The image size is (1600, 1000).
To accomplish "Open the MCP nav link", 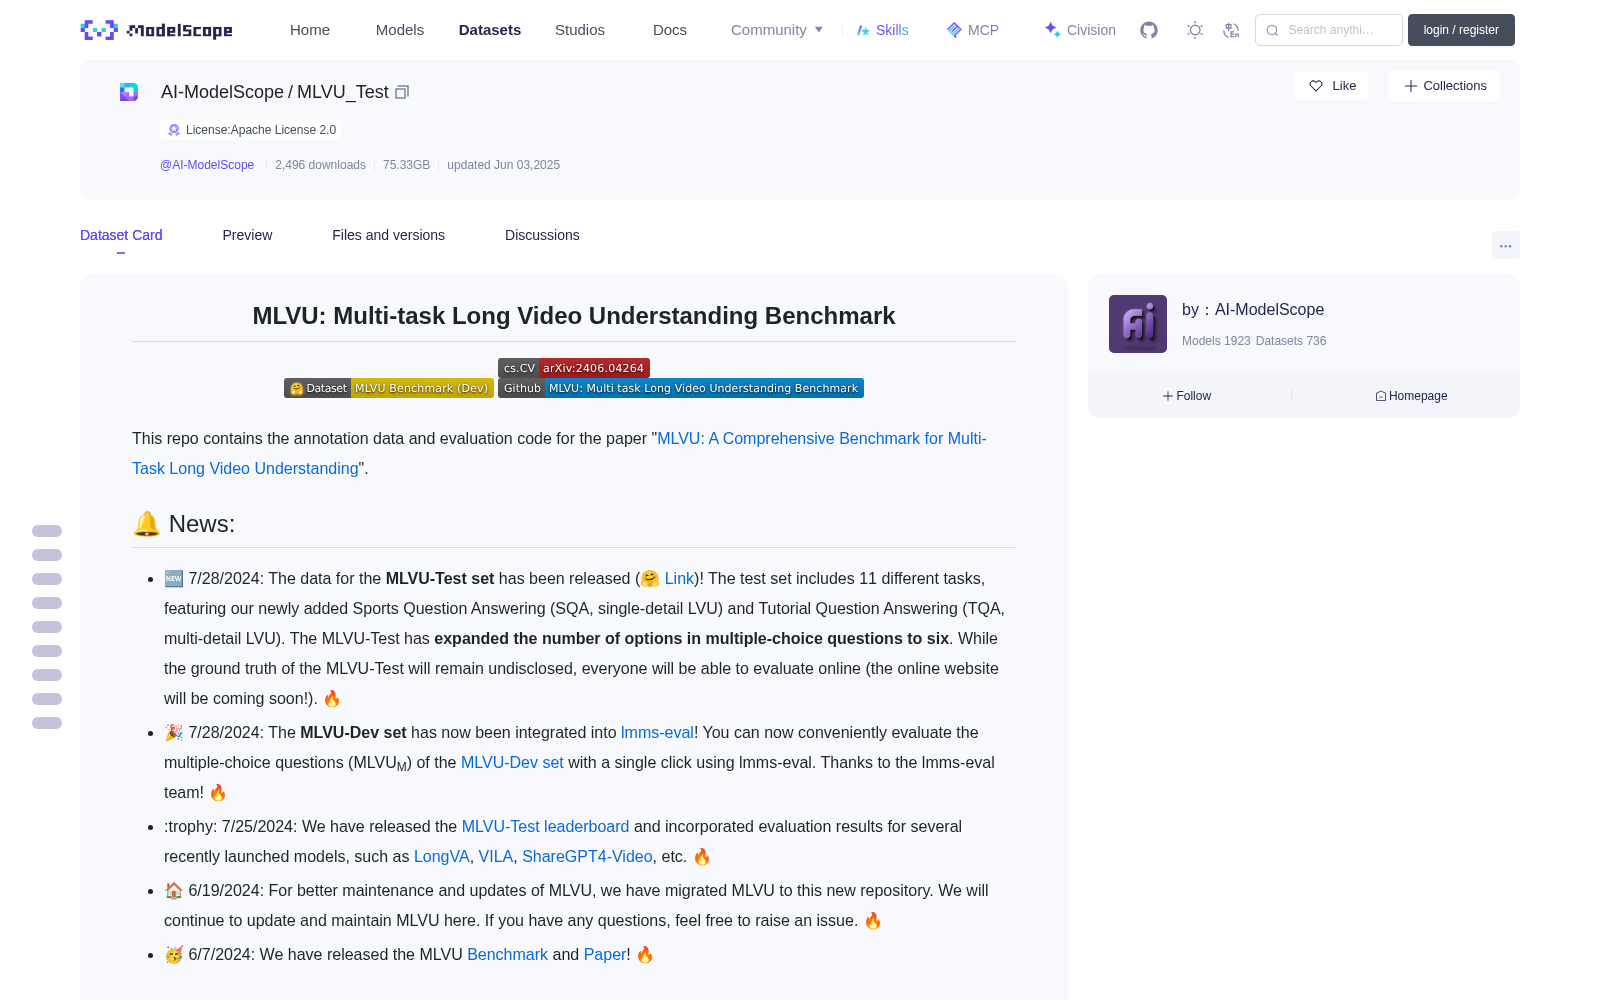I will click(983, 30).
